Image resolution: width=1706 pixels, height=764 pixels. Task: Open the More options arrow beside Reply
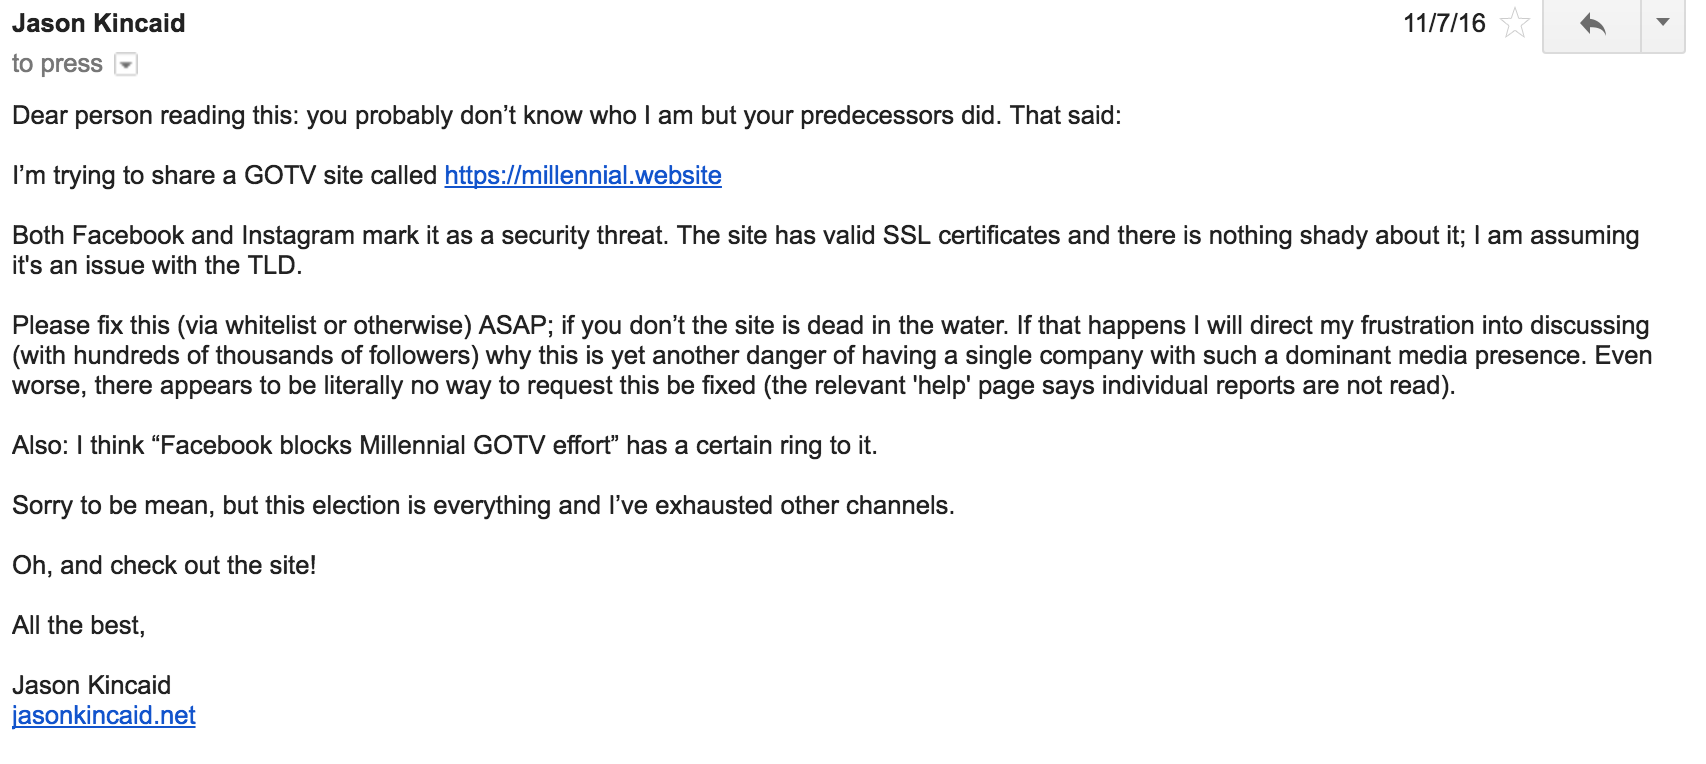point(1663,24)
